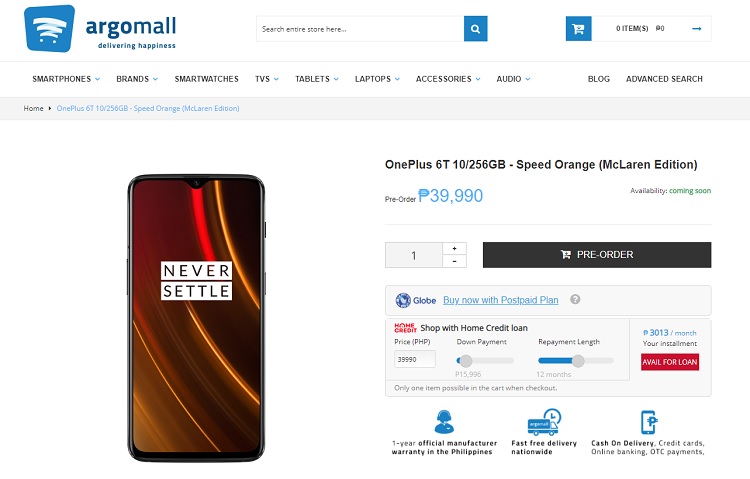750x479 pixels.
Task: Click the fast free delivery truck icon
Action: click(x=544, y=422)
